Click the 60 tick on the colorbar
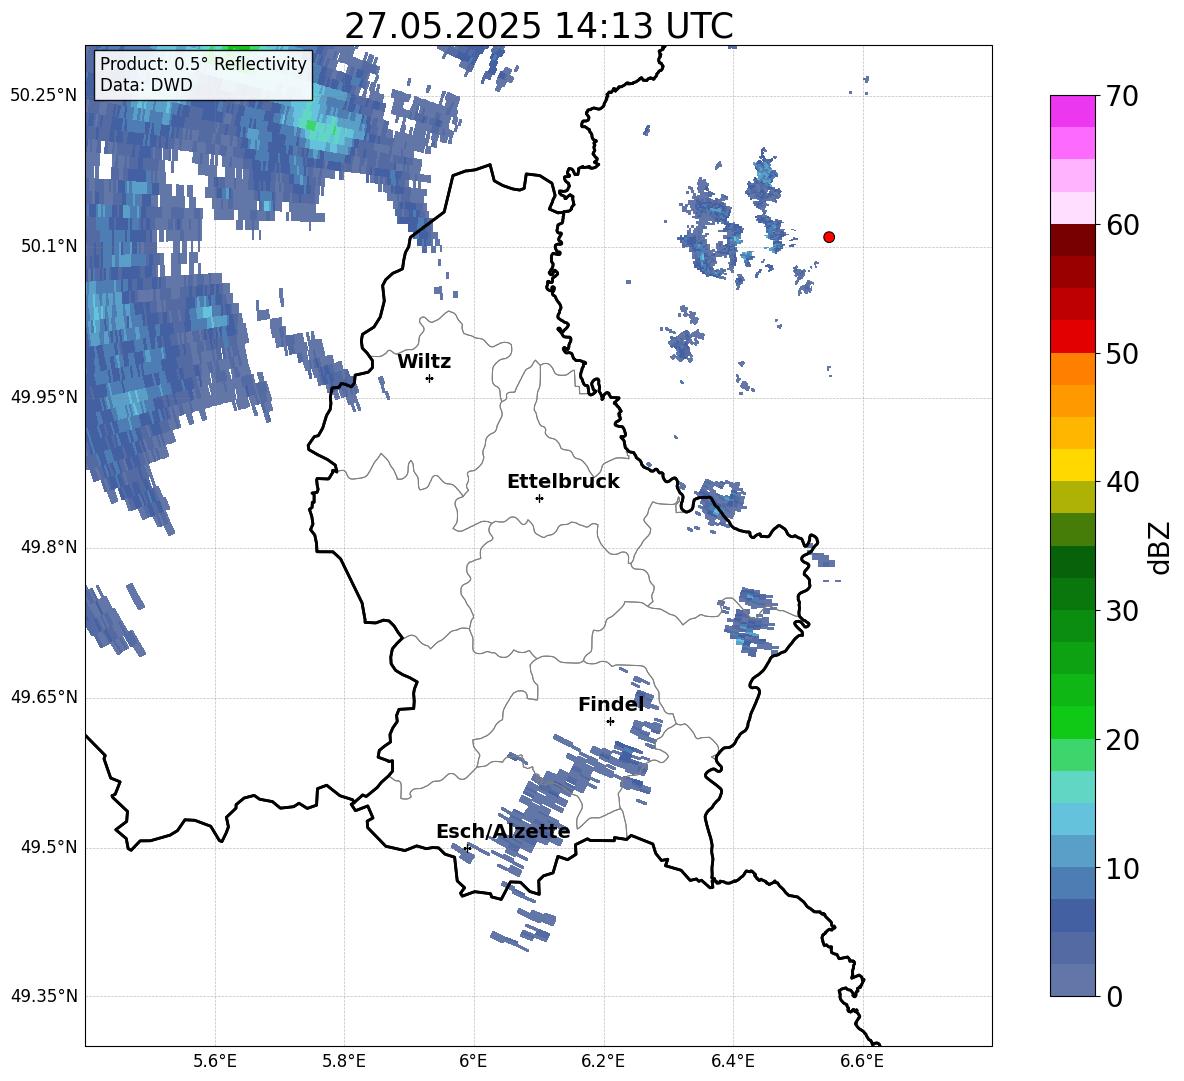 [1122, 225]
